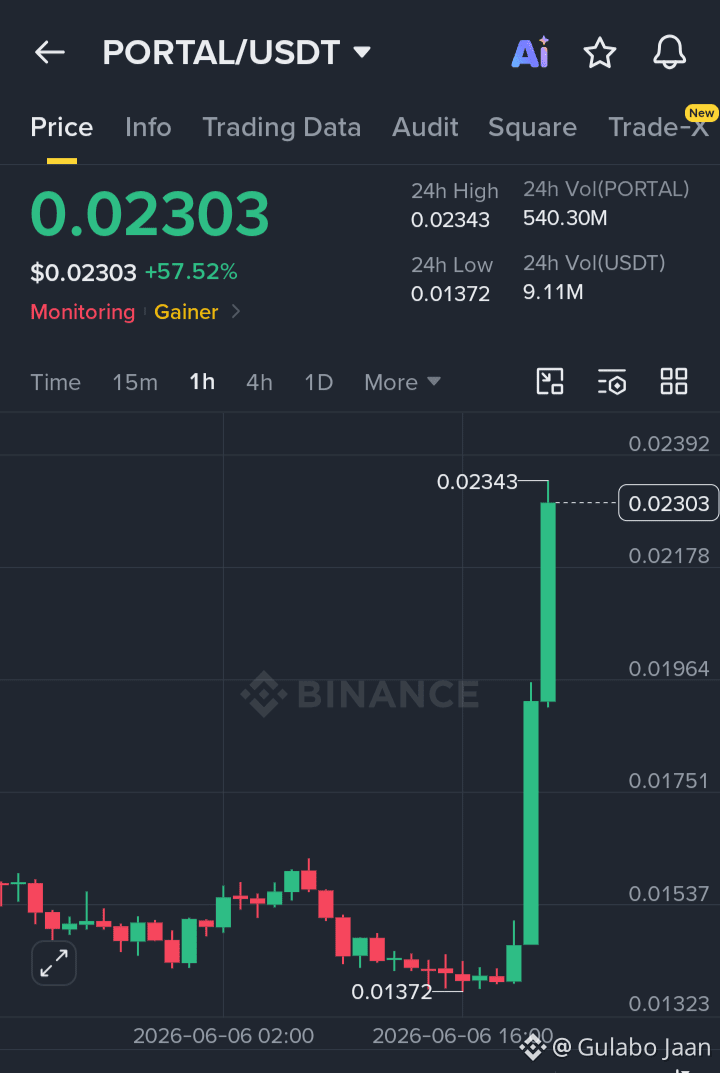Tap the current price label 0.02303 on axis

click(669, 503)
